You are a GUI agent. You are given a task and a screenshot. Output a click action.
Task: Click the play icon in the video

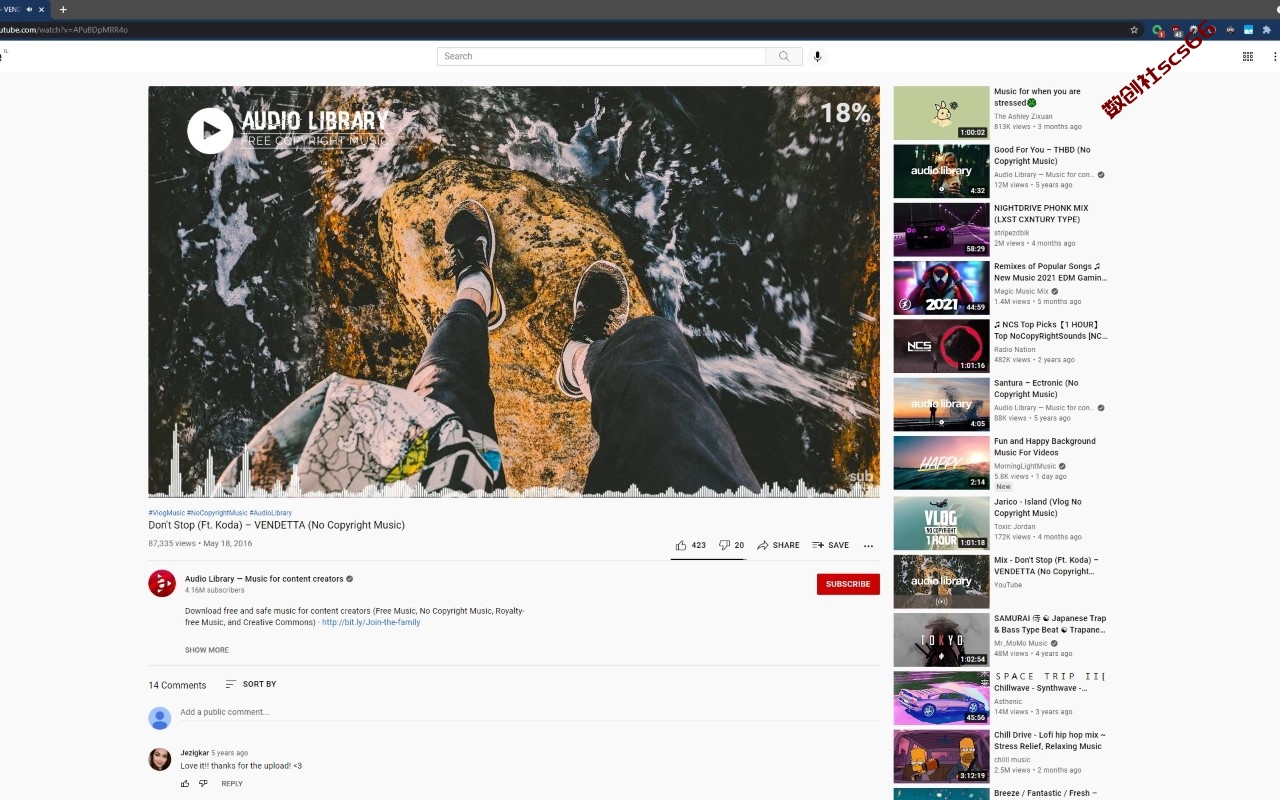(210, 130)
